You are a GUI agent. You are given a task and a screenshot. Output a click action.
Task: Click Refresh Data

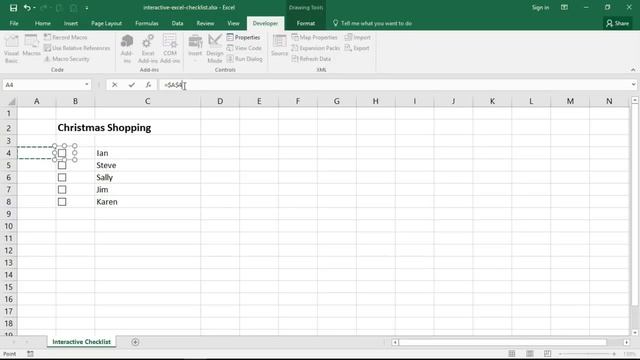pyautogui.click(x=311, y=59)
